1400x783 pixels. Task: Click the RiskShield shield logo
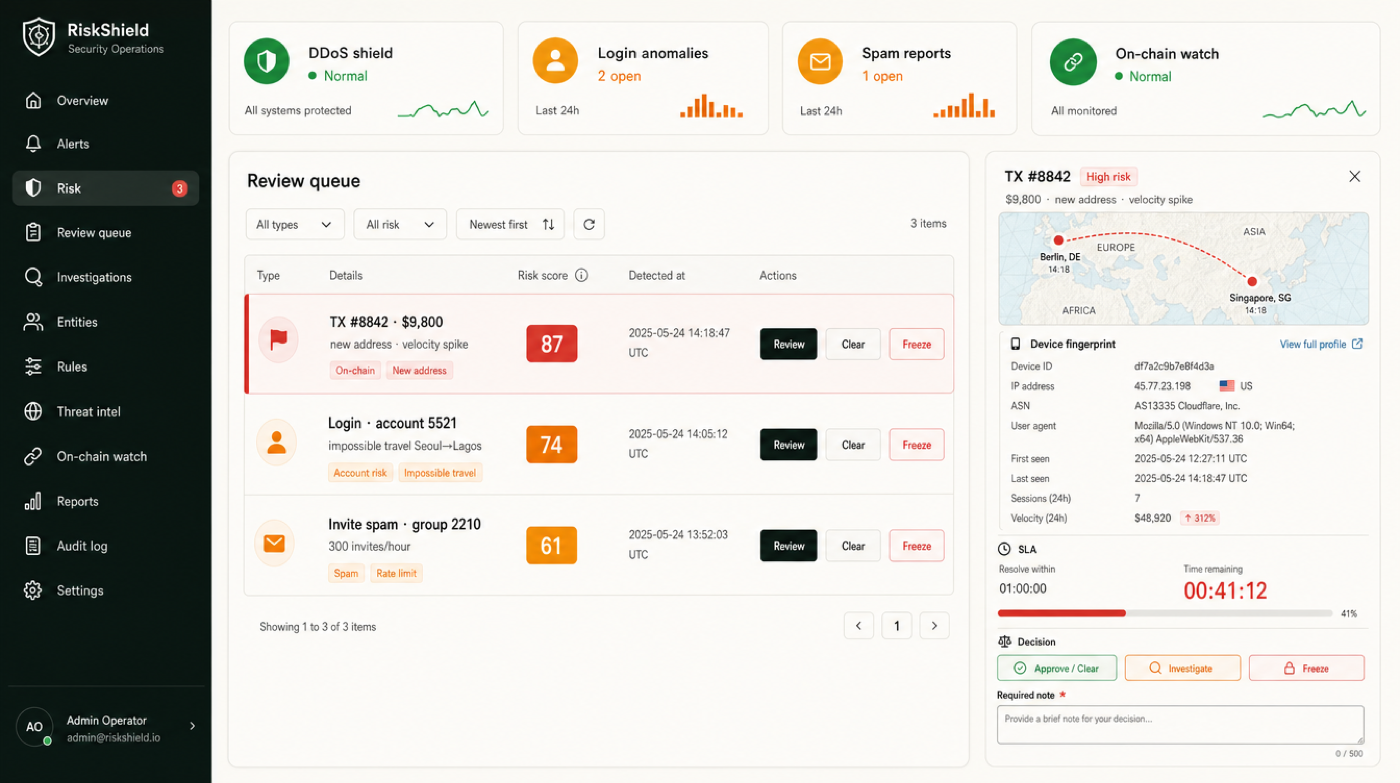(x=38, y=37)
